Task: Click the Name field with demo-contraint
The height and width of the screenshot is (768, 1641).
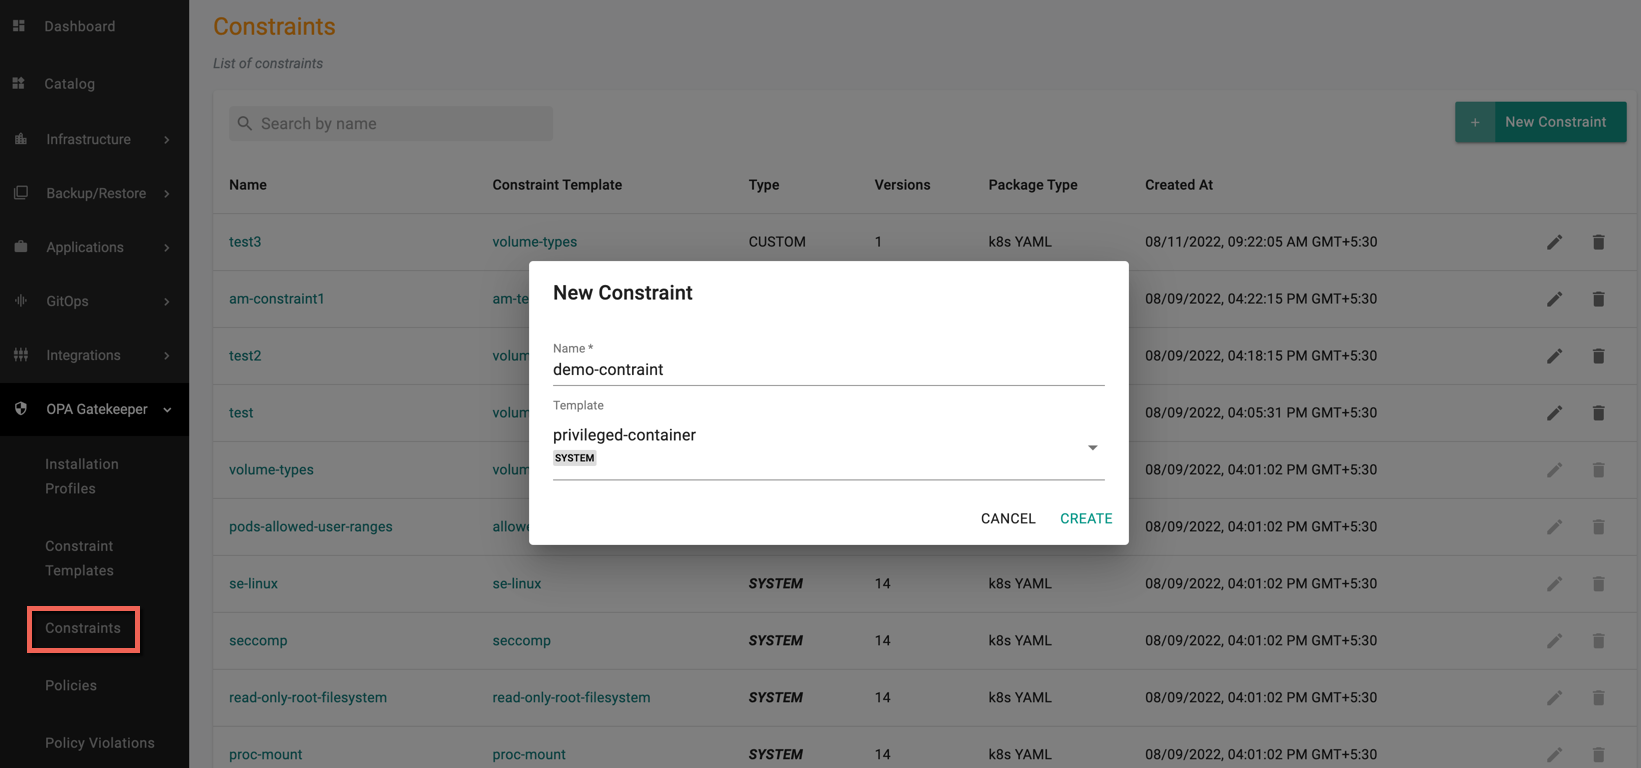Action: pyautogui.click(x=828, y=370)
